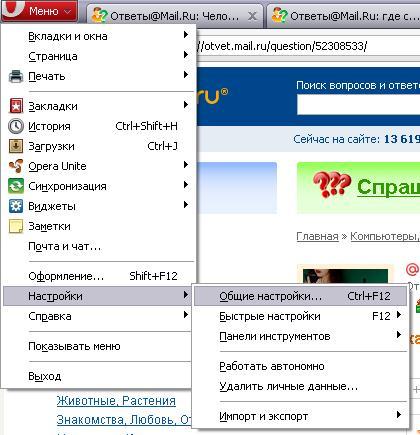Screen dimensions: 420x435
Task: Expand the Синхронизация submenu arrow
Action: tap(186, 185)
